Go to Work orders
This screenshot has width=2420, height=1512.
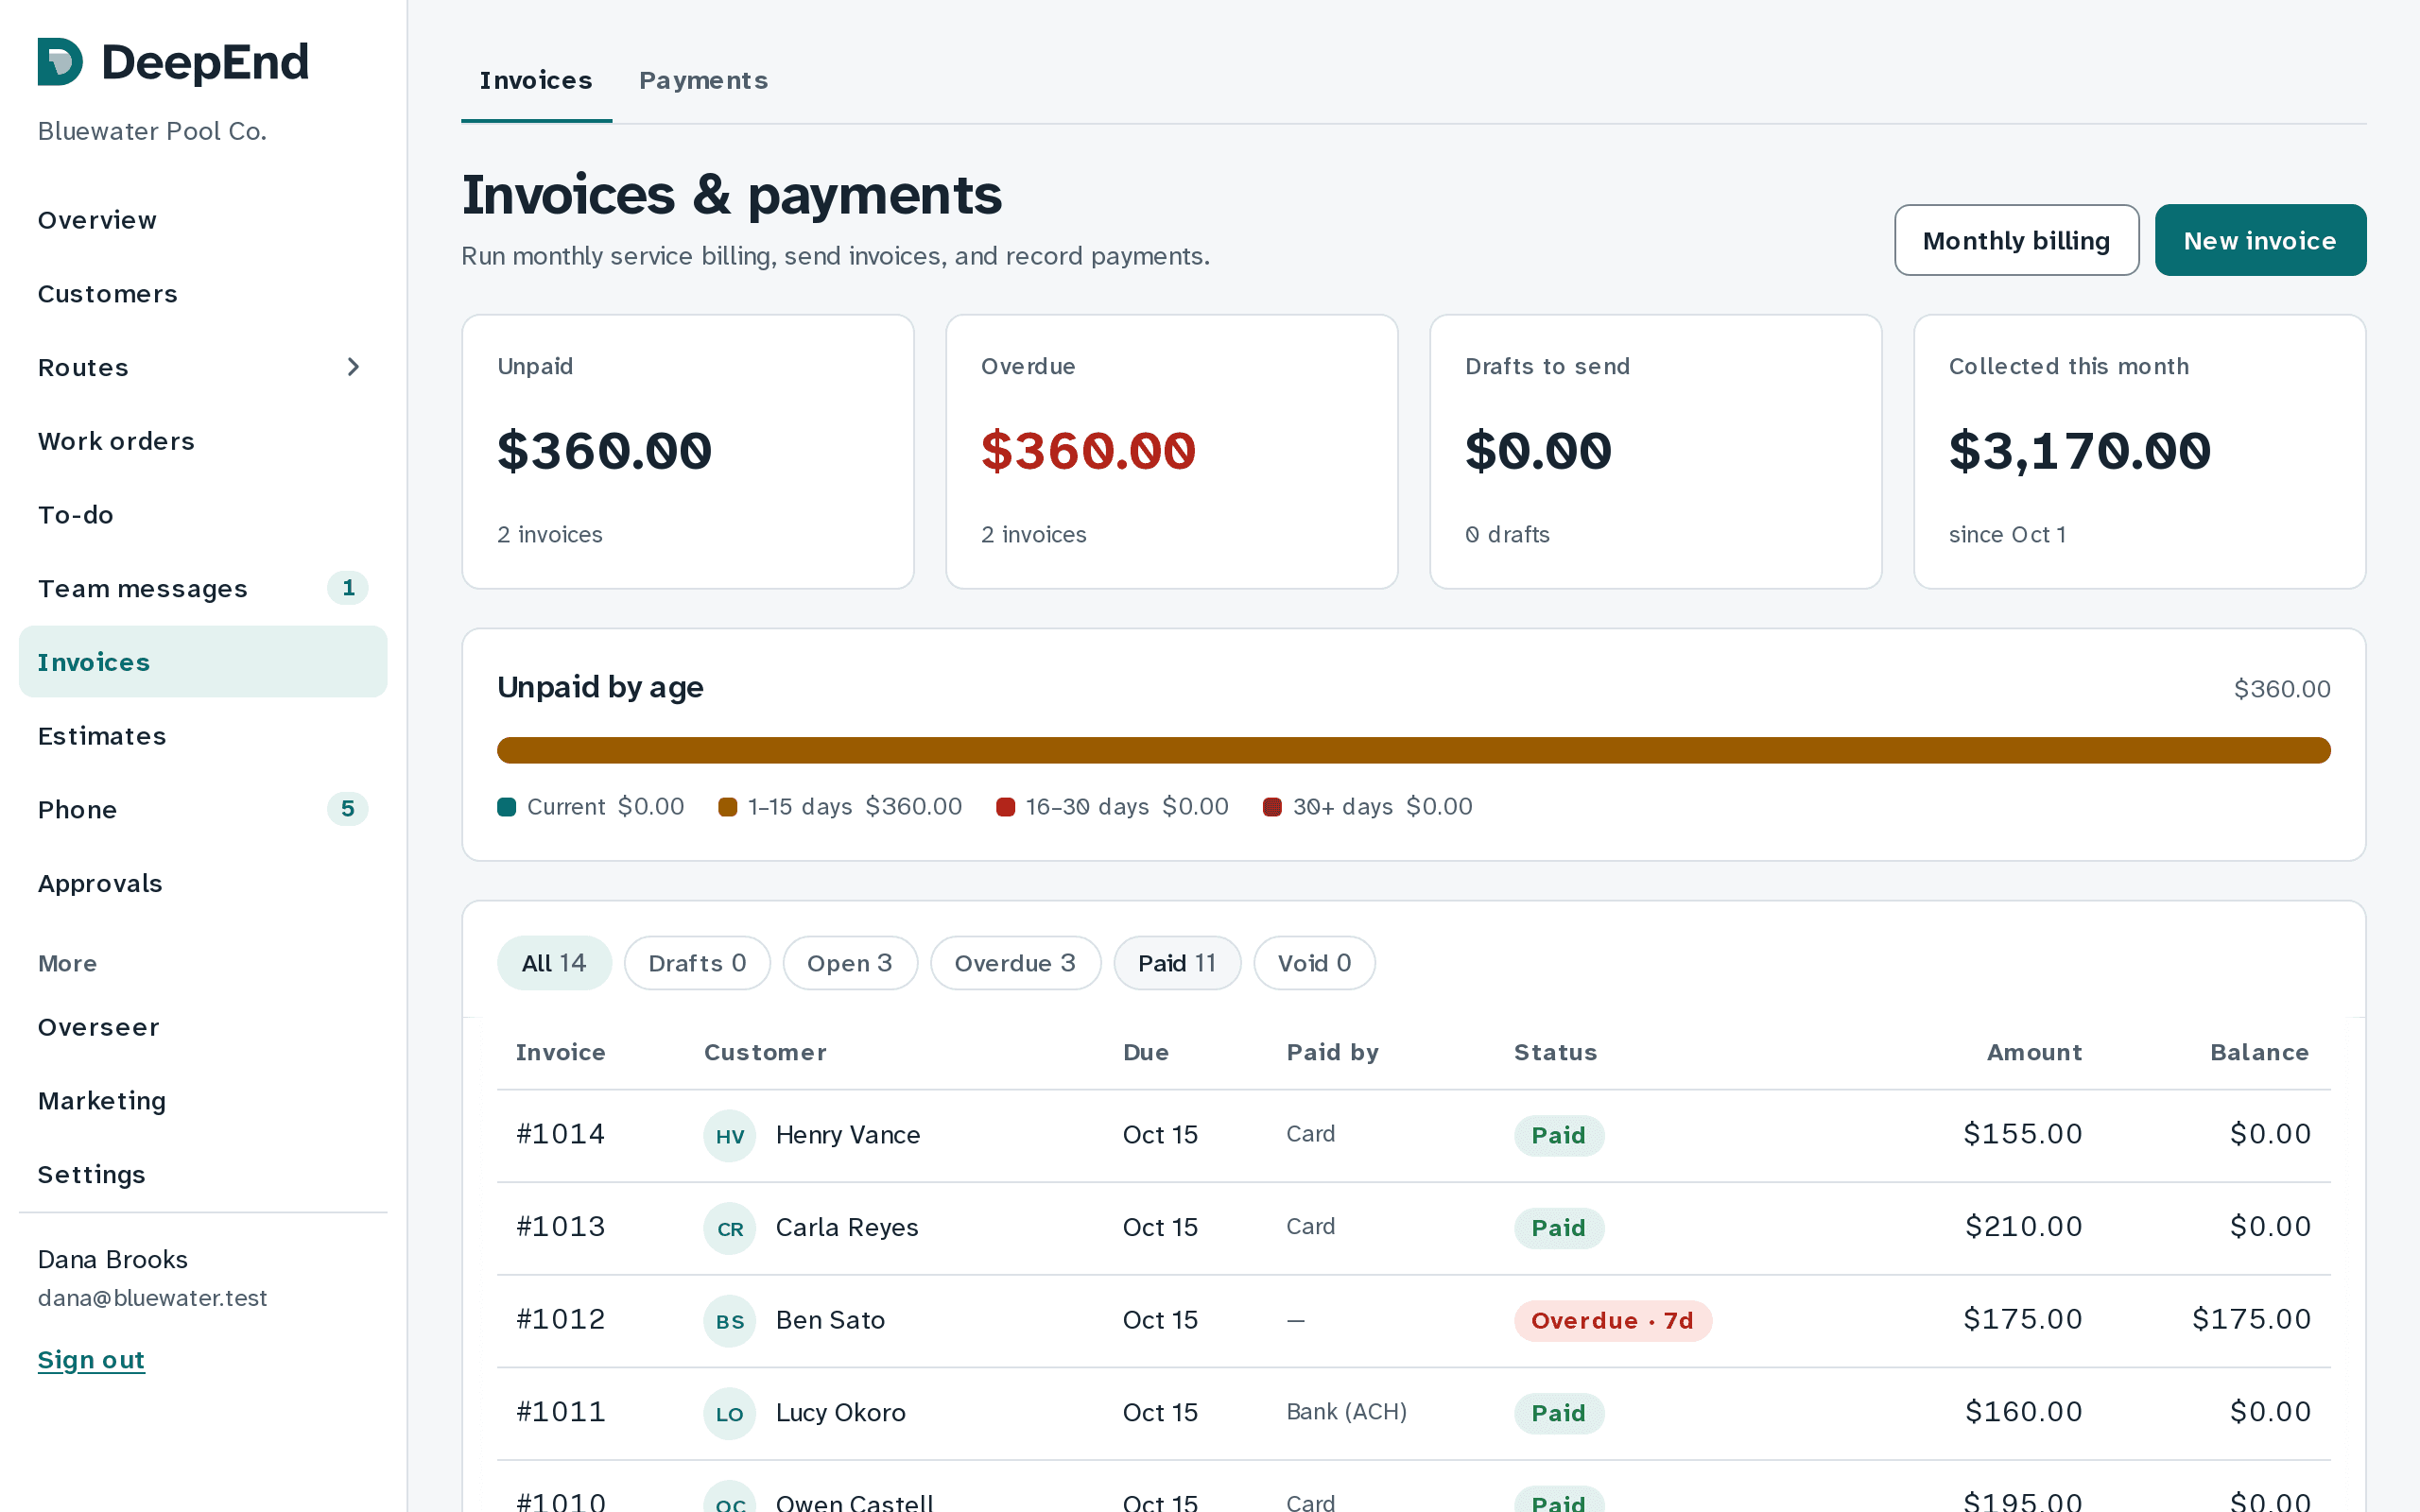tap(203, 441)
